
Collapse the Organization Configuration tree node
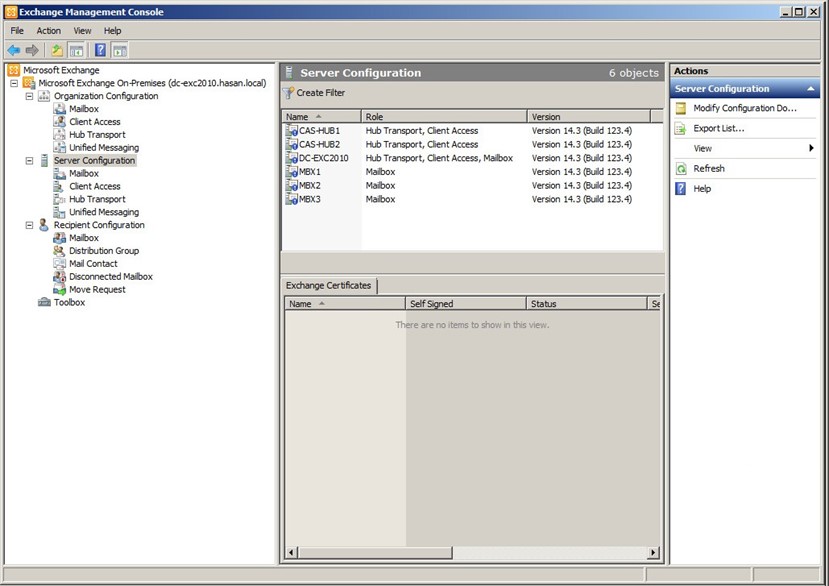29,96
